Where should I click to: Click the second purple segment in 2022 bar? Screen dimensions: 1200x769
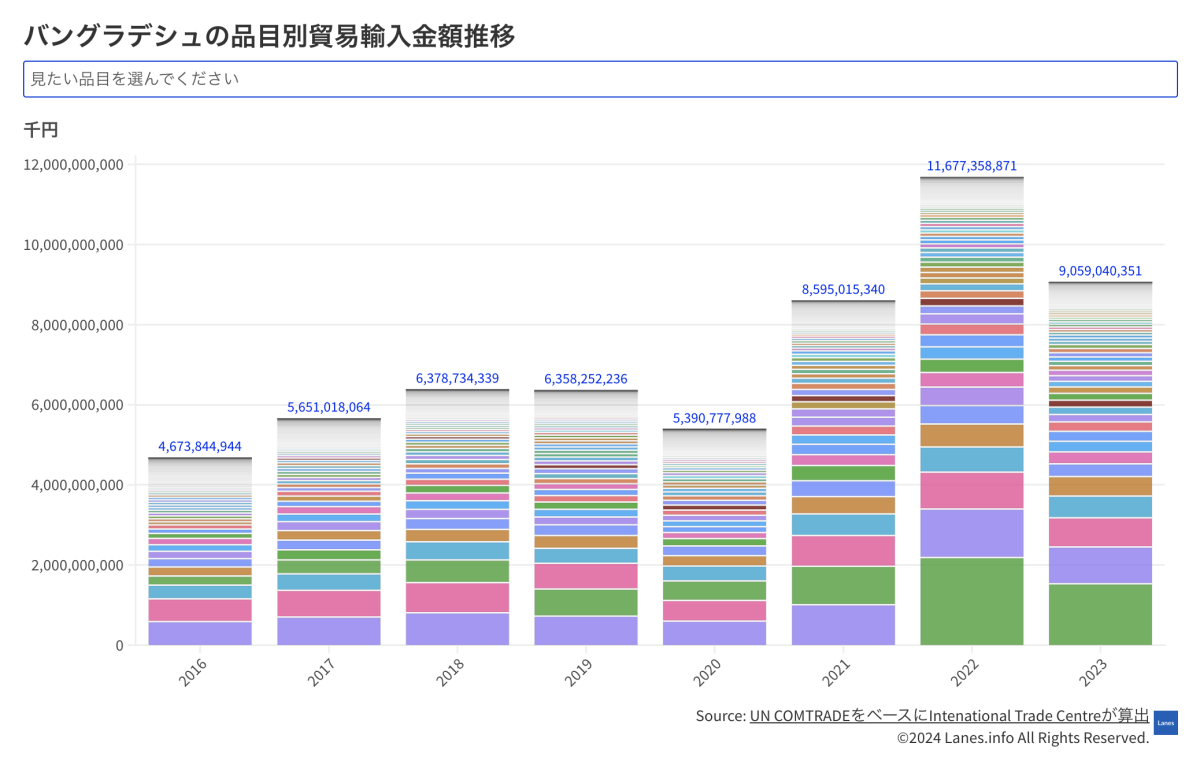click(972, 533)
